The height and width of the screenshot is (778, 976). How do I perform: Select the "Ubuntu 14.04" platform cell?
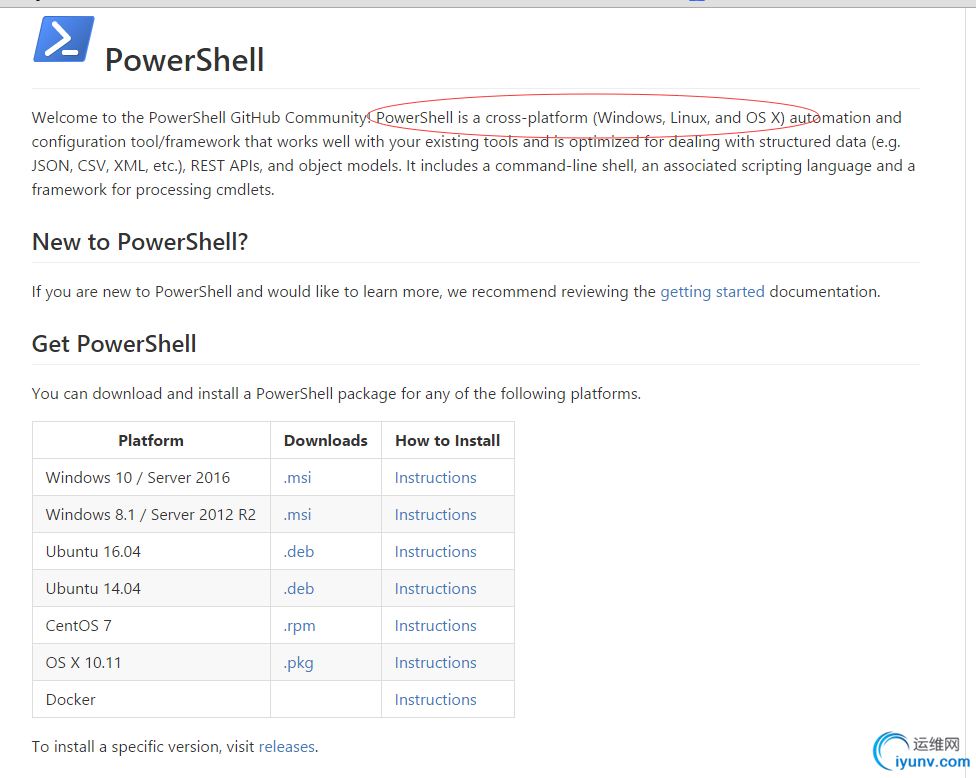coord(151,589)
